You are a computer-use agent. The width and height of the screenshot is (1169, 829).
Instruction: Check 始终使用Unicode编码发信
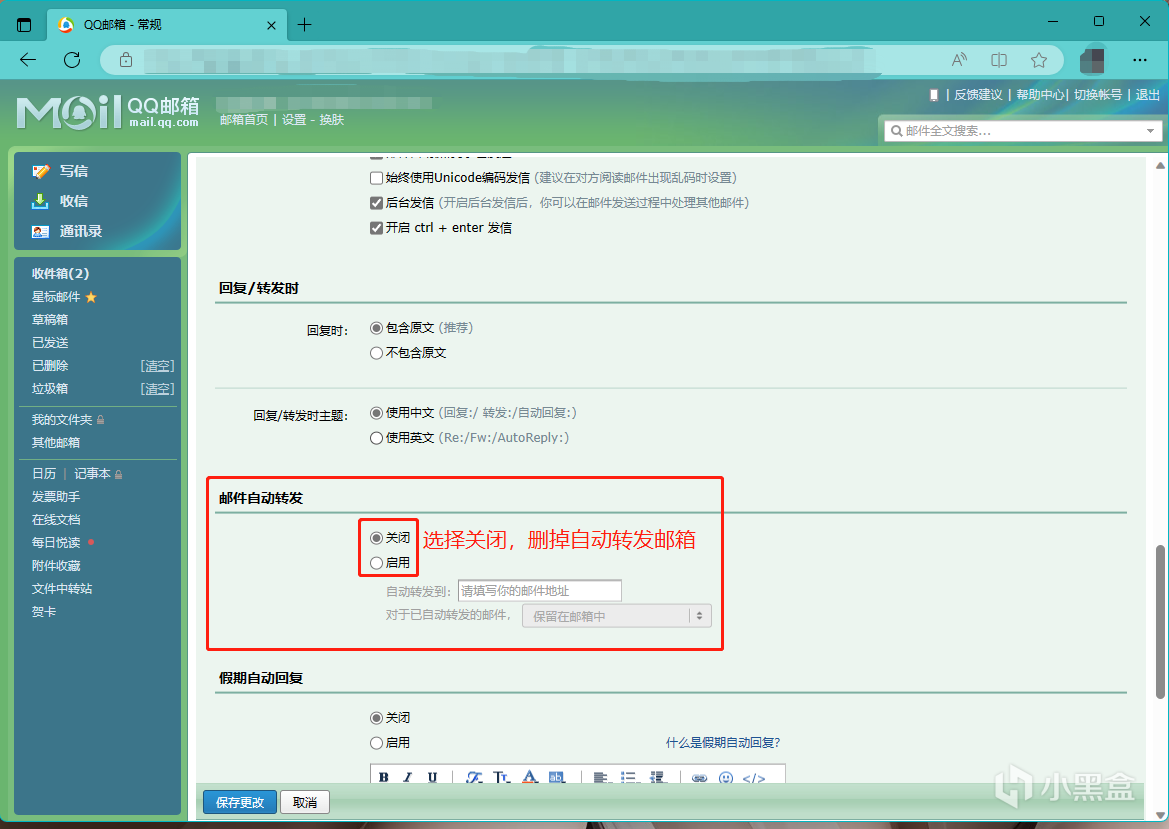point(376,178)
